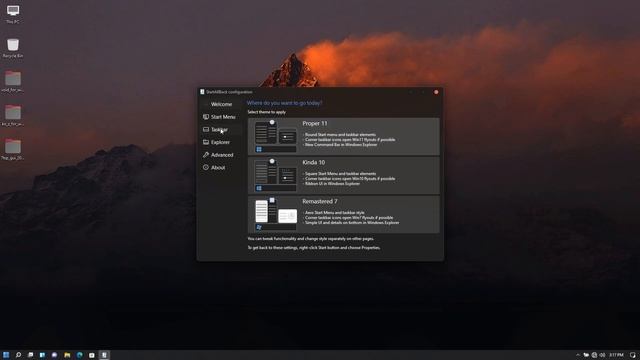
Task: Select the bottom desktop folder icon
Action: 13,150
